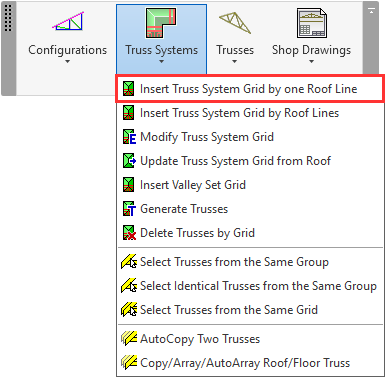
Task: Click the AutoCopy Two Trusses icon
Action: coord(129,338)
